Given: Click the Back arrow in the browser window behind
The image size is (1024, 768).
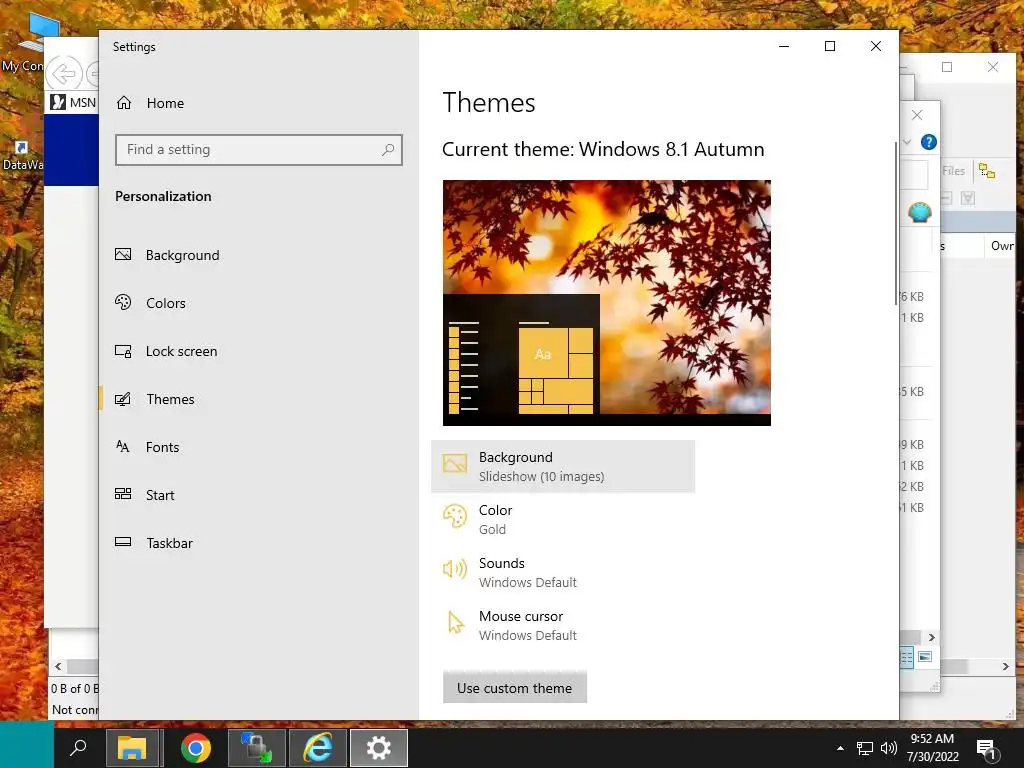Looking at the screenshot, I should pyautogui.click(x=63, y=73).
